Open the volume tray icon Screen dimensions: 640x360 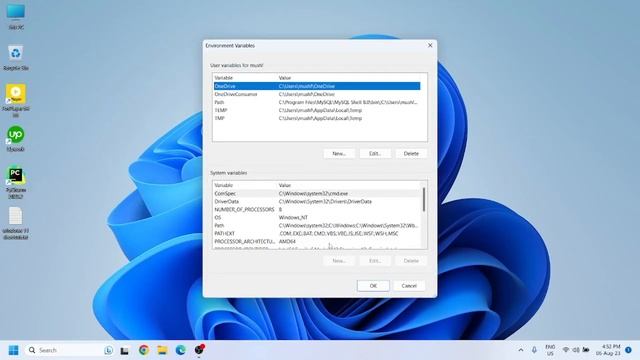(576, 350)
